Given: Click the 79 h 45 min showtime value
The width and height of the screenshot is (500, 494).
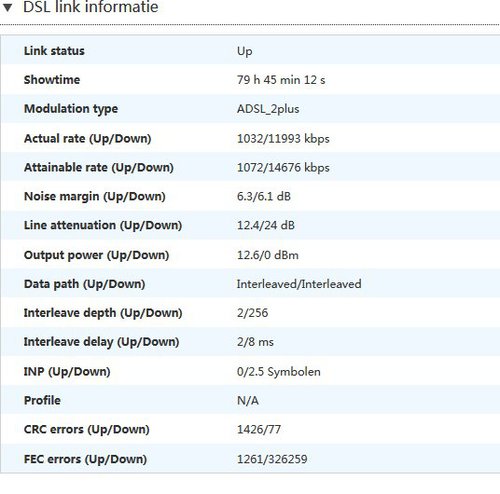Looking at the screenshot, I should [281, 80].
